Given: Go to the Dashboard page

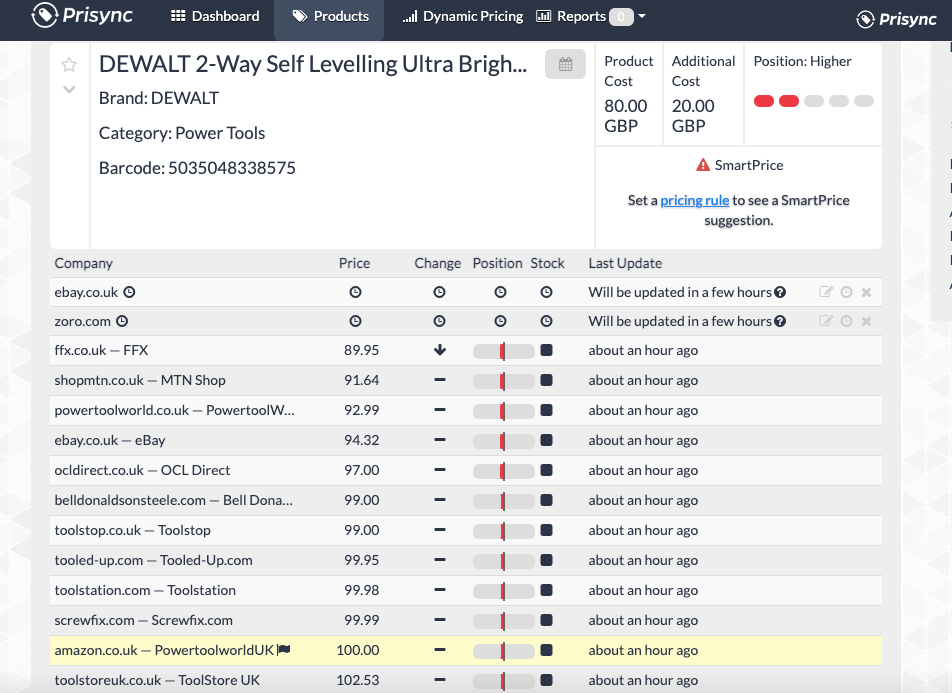Looking at the screenshot, I should pyautogui.click(x=215, y=16).
